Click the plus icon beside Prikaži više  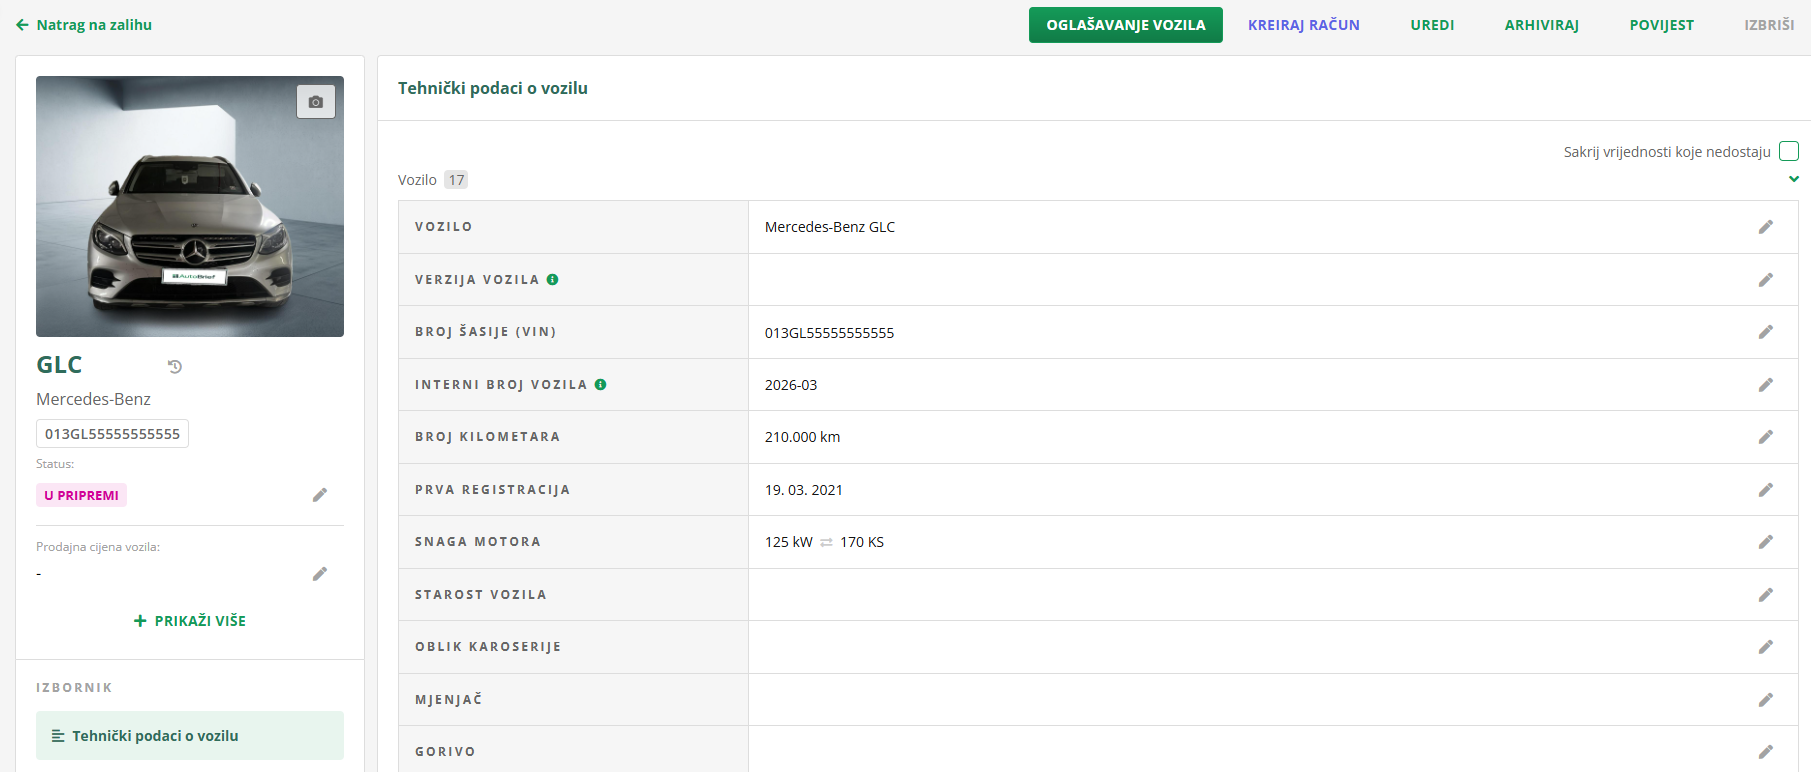140,621
